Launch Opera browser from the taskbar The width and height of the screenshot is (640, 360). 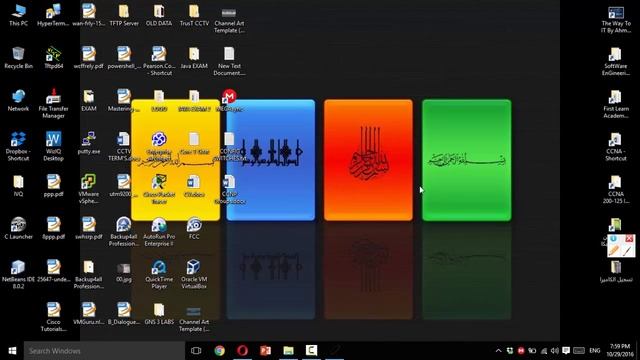point(242,351)
